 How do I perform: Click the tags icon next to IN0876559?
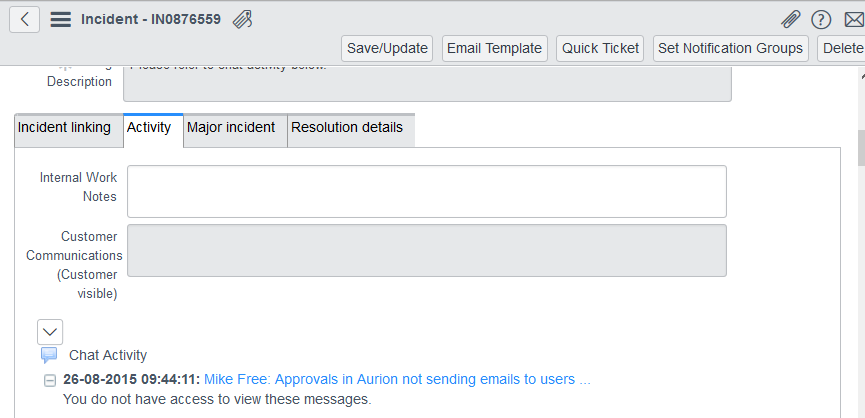pyautogui.click(x=242, y=20)
